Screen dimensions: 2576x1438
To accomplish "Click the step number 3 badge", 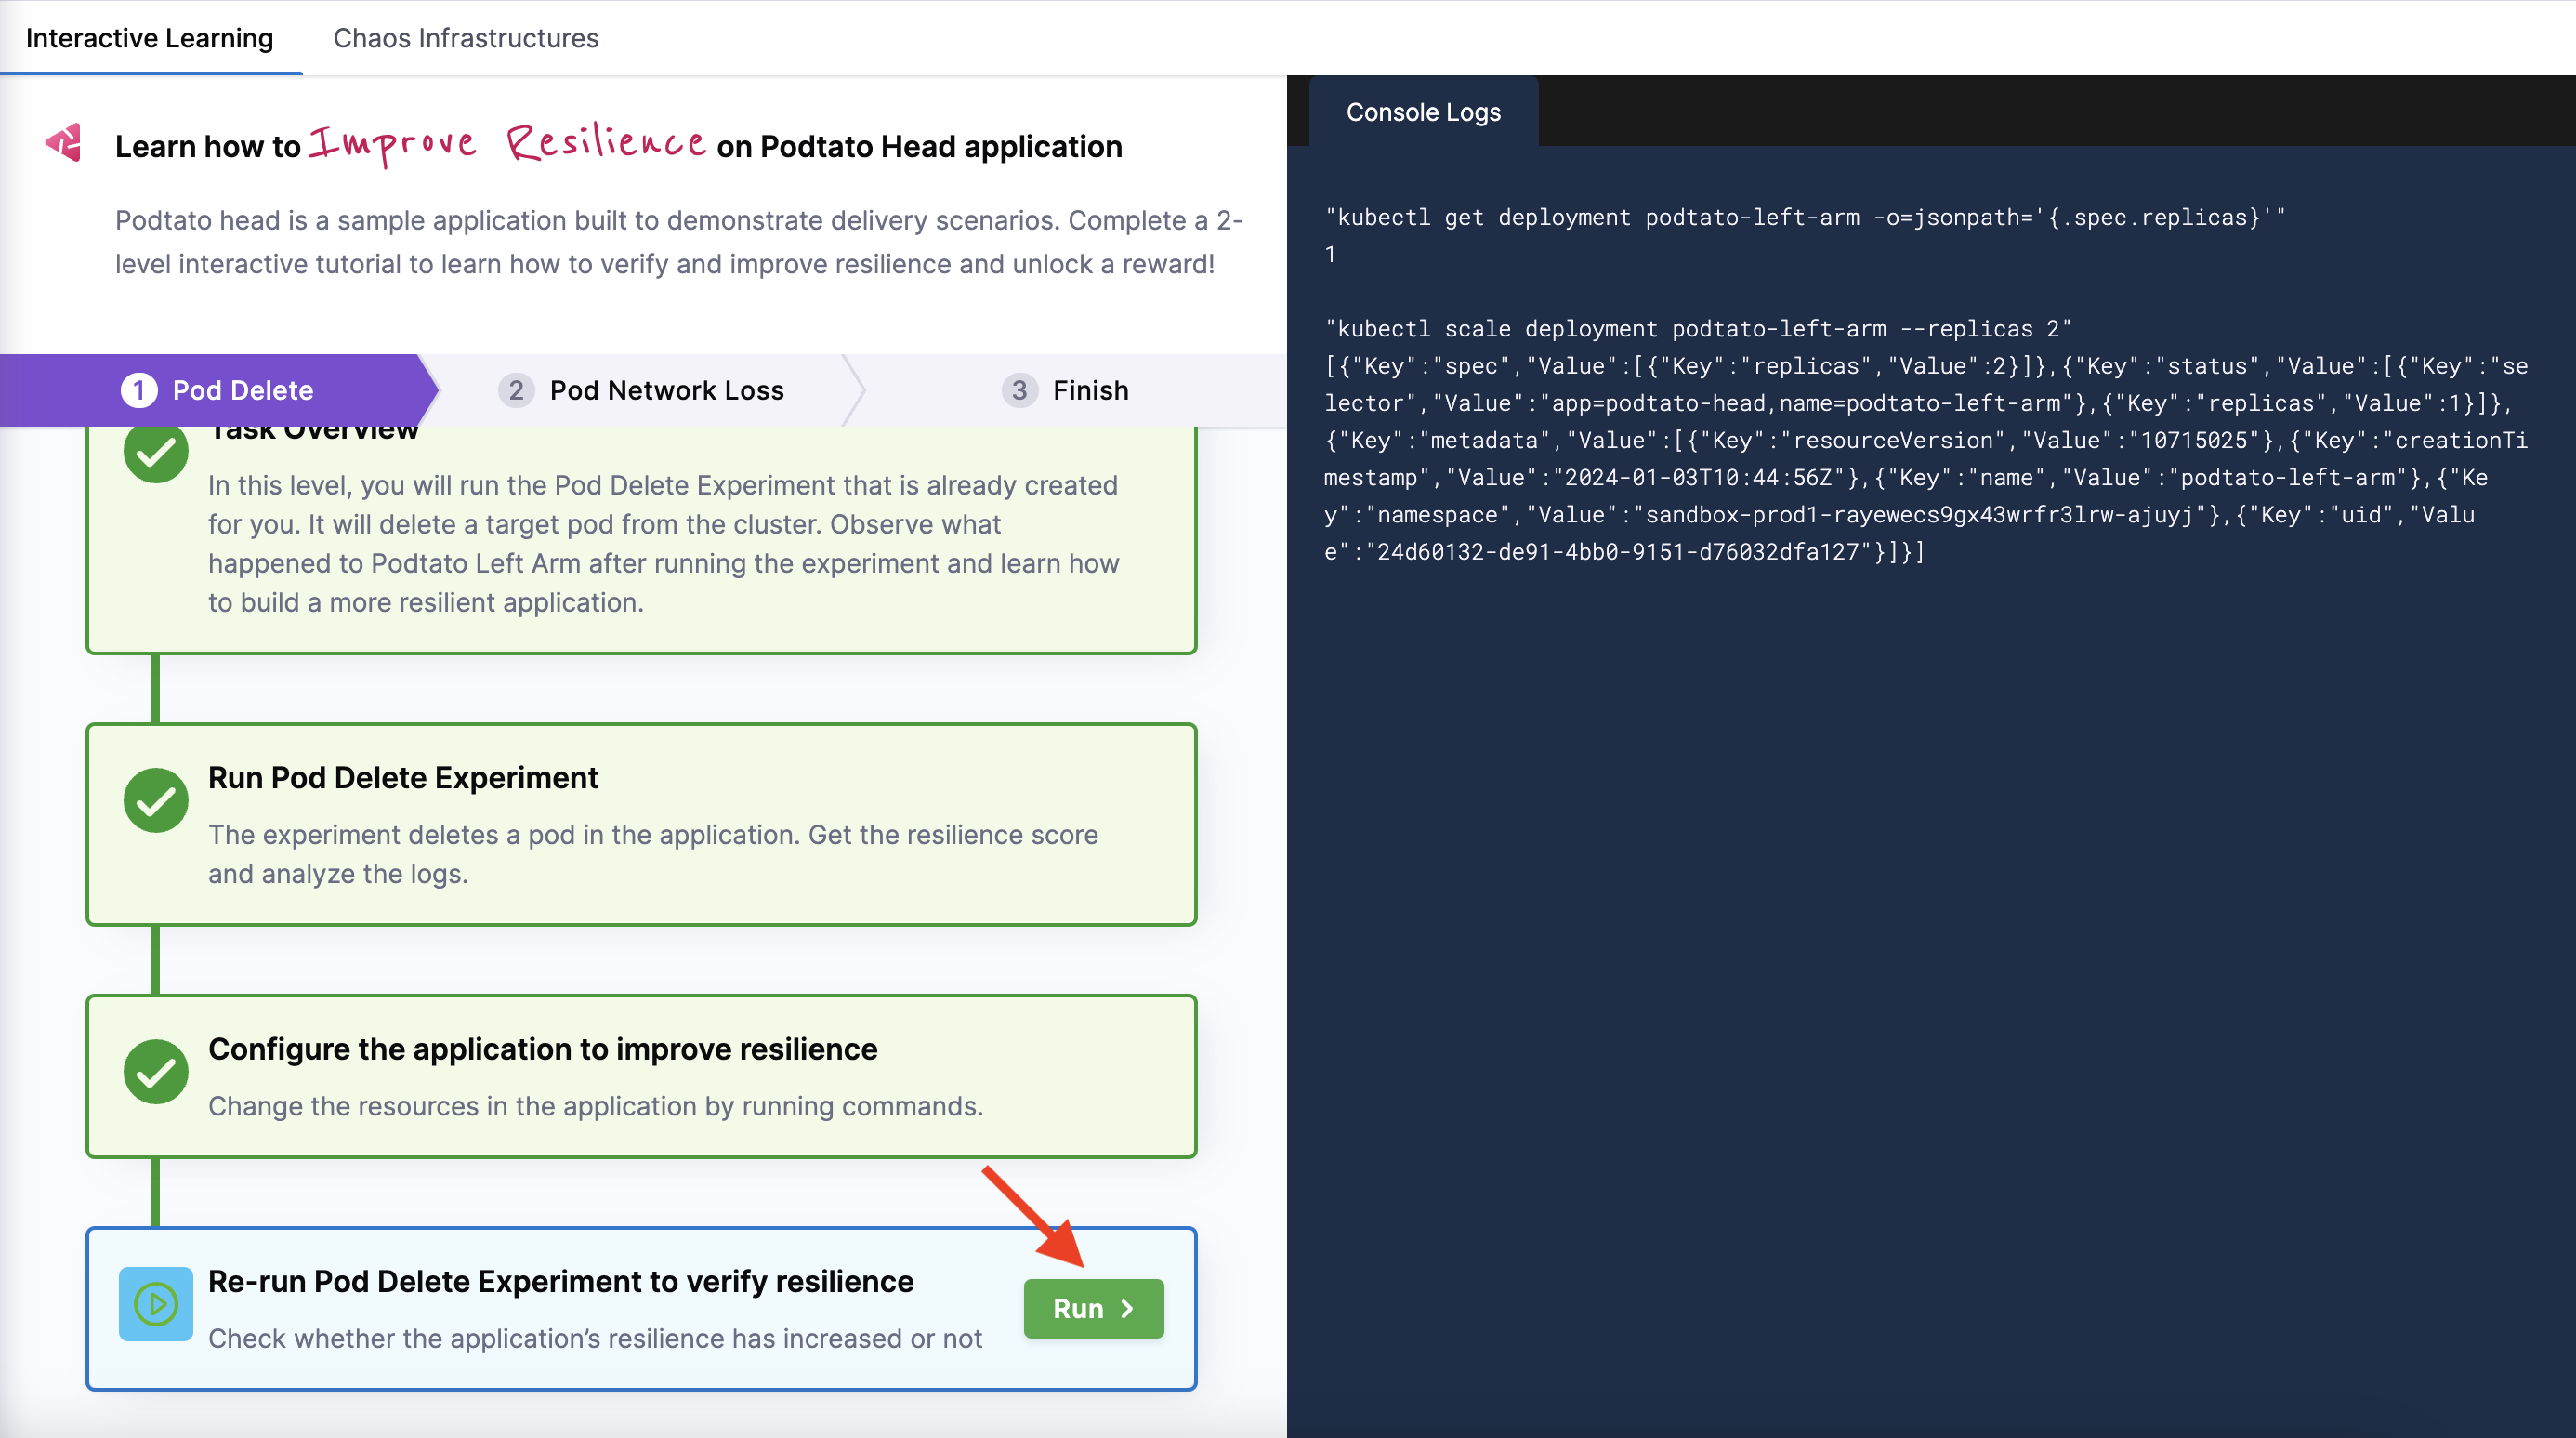I will [1019, 390].
